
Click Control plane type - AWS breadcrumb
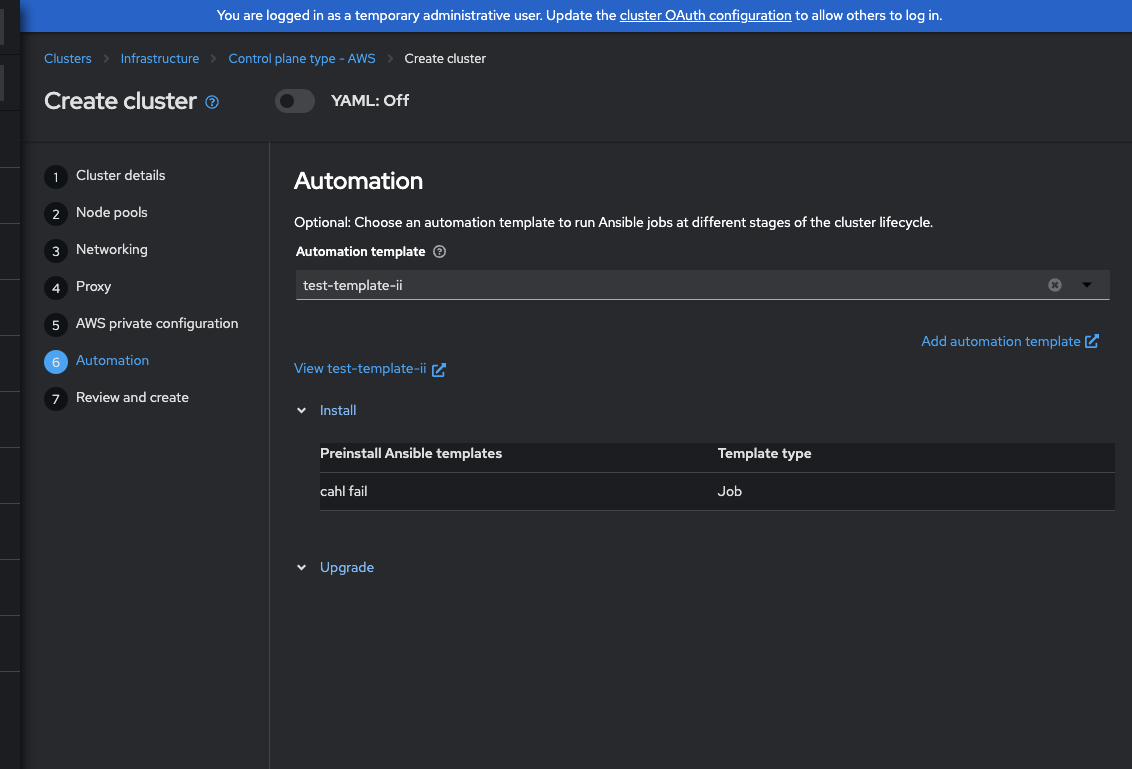302,59
